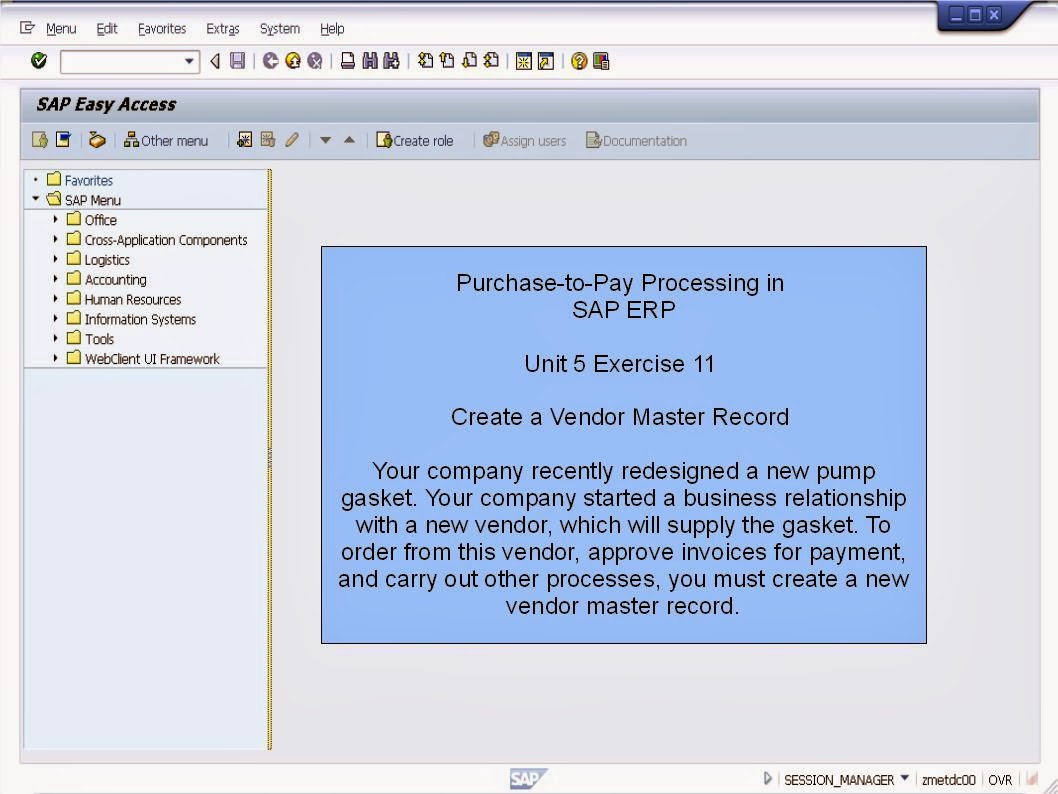Open the Favorites menu in menu bar

click(162, 28)
